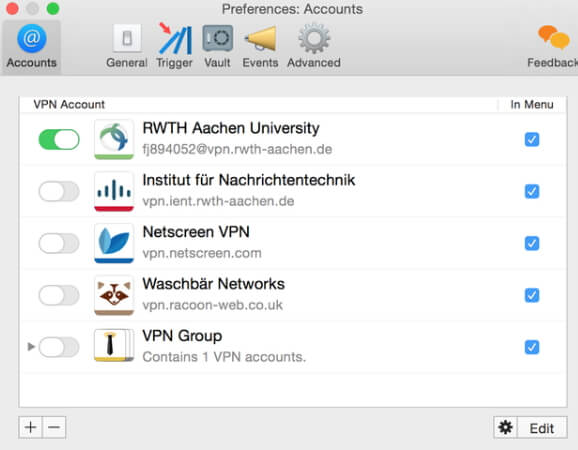Open the General preferences pane
This screenshot has width=578, height=450.
click(x=127, y=46)
